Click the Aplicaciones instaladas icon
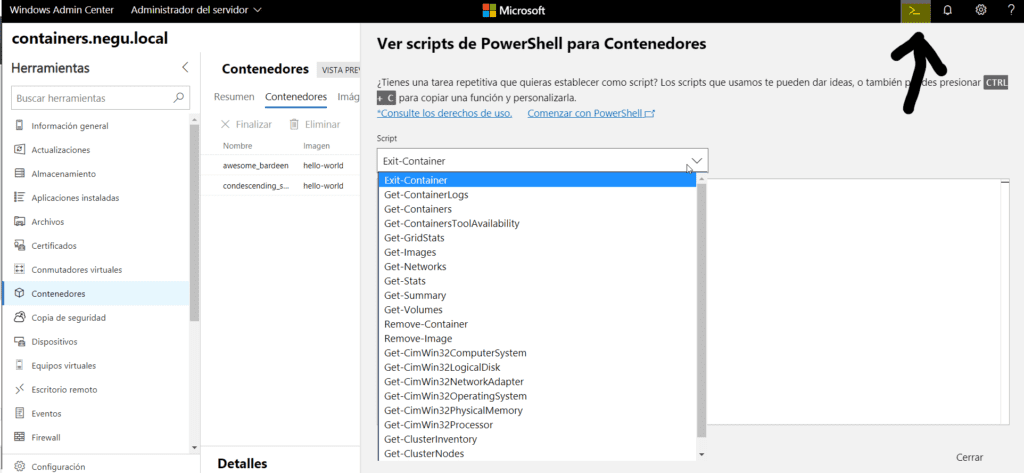The width and height of the screenshot is (1024, 473). 19,197
